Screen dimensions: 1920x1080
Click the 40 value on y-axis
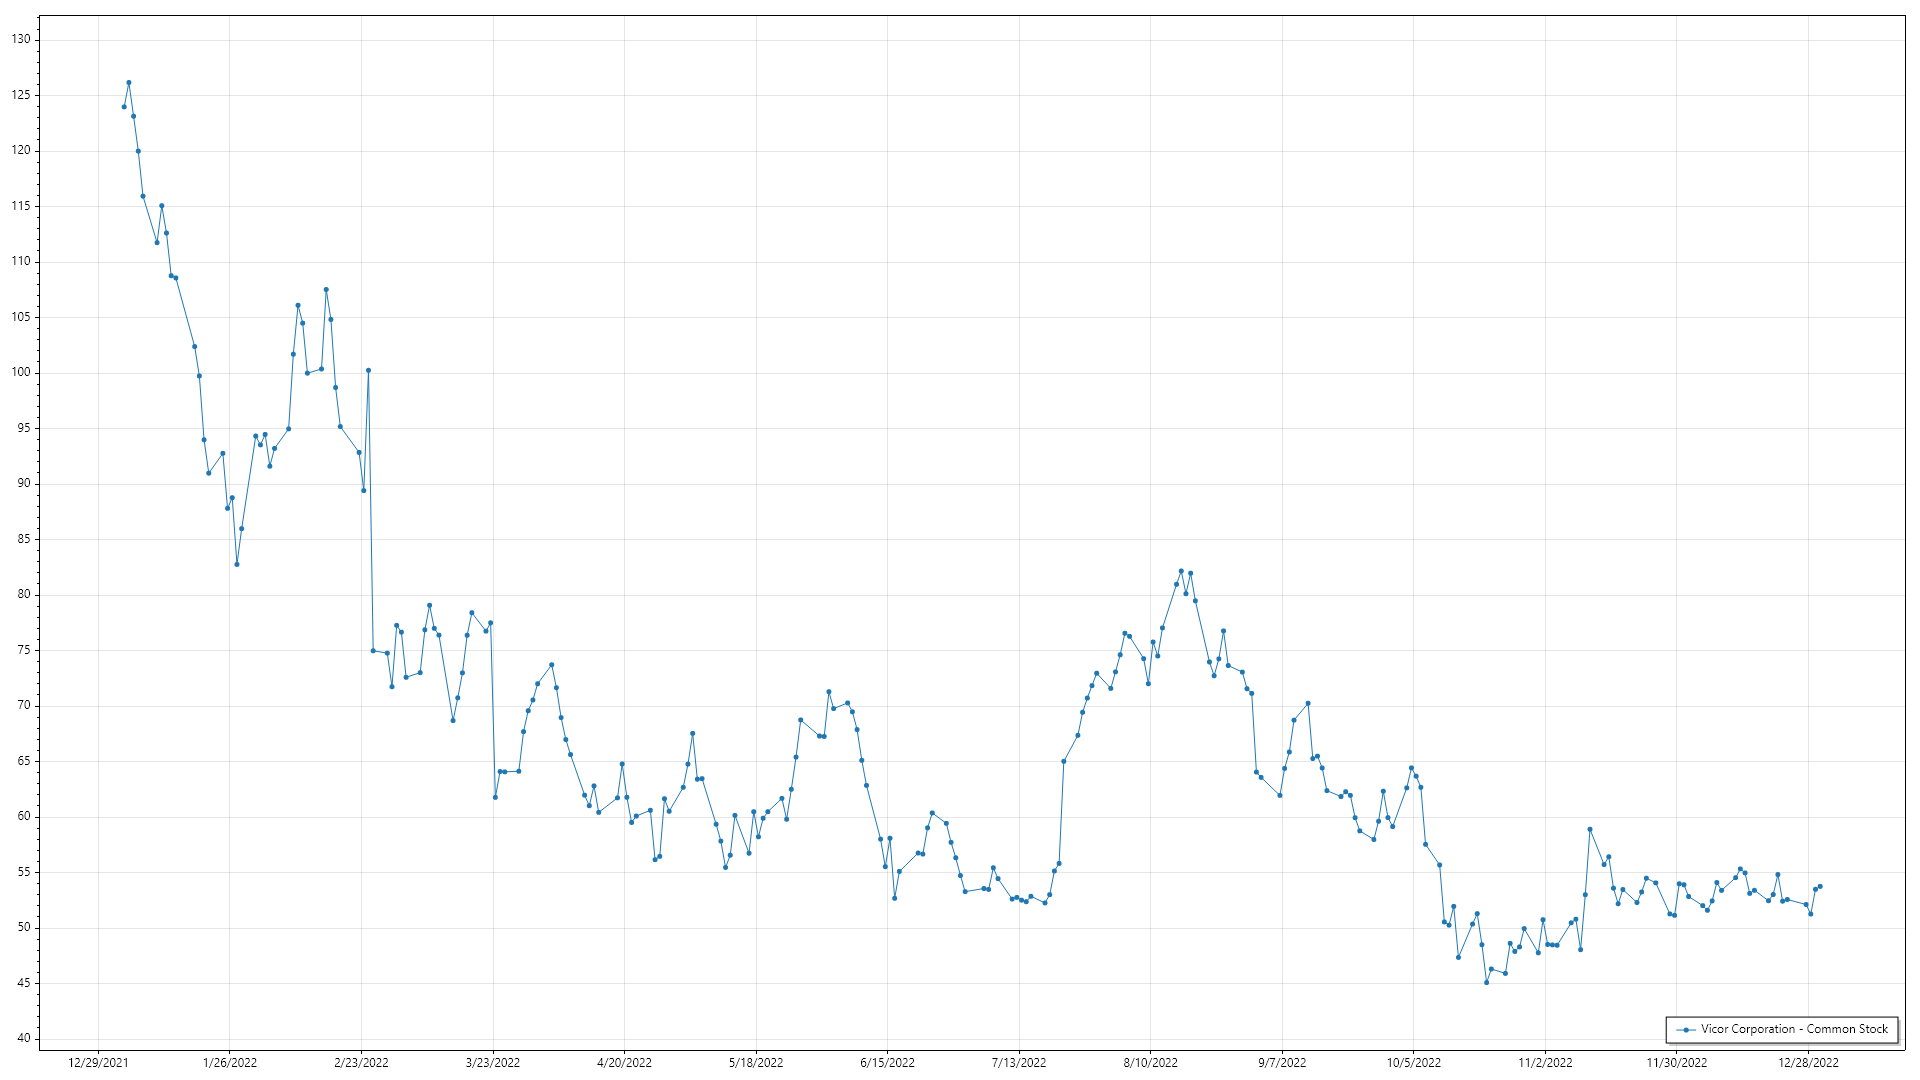[24, 1038]
